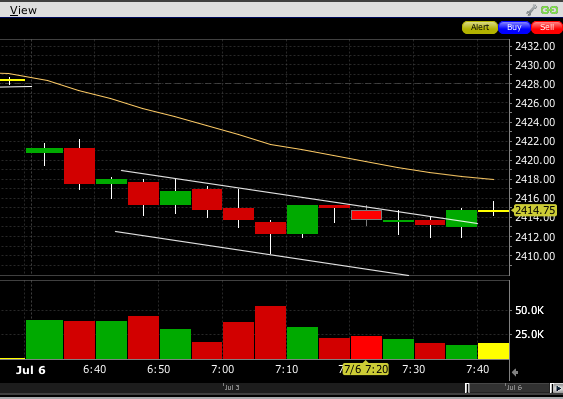Click the Jul 6 scrollbar thumb
The image size is (563, 399).
coord(509,388)
